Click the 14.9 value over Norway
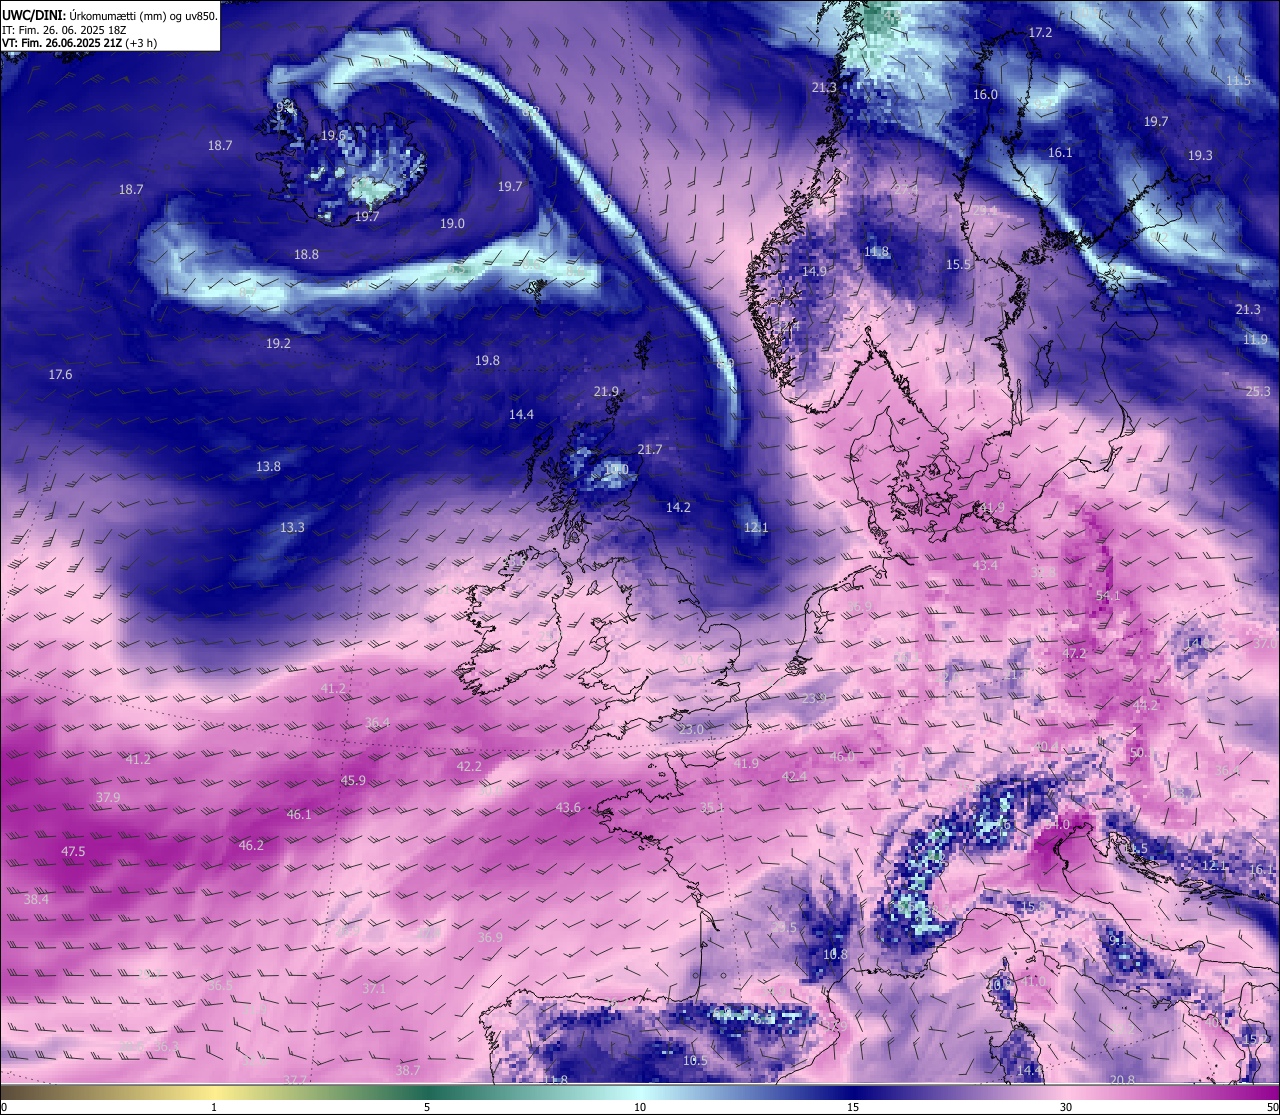The height and width of the screenshot is (1115, 1280). [x=814, y=271]
